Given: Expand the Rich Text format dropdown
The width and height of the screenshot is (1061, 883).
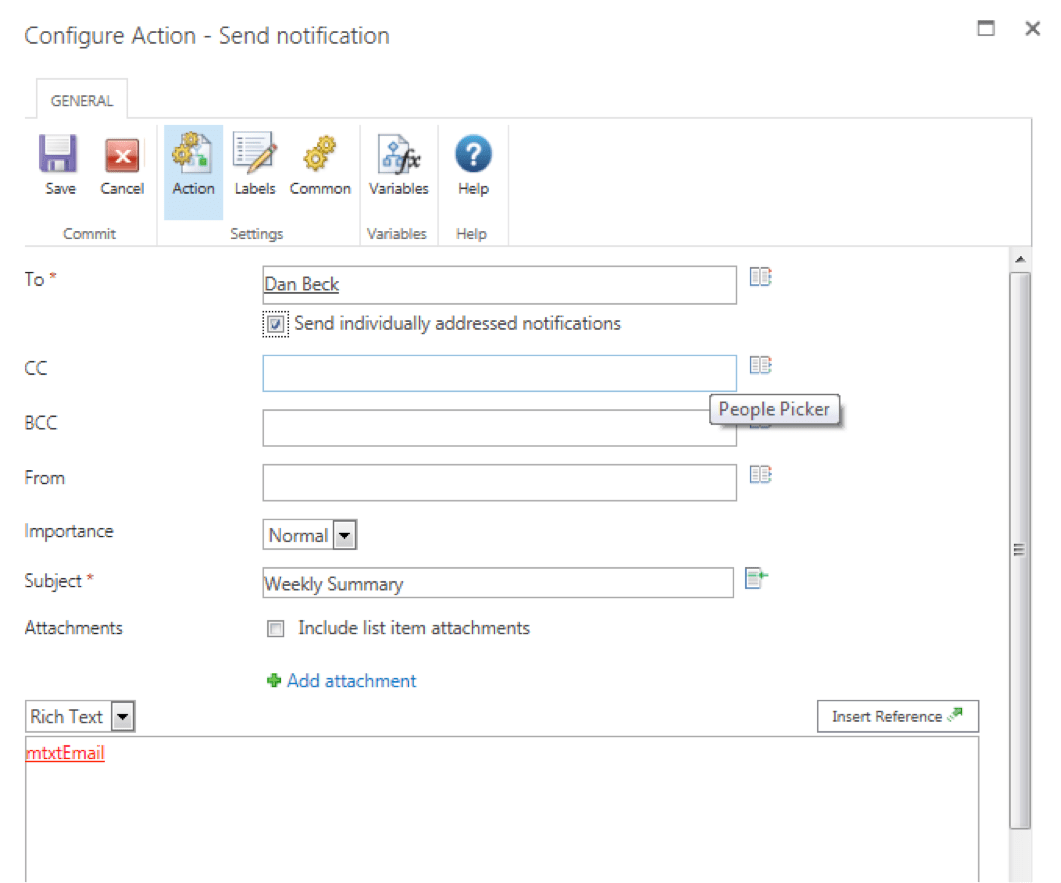Looking at the screenshot, I should tap(122, 717).
